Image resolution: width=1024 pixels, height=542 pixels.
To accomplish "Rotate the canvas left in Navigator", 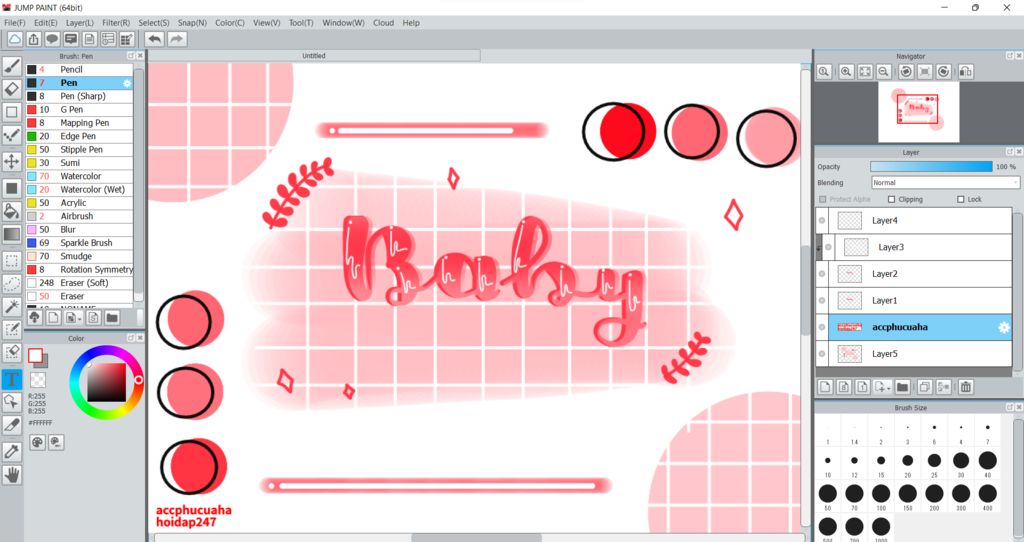I will pos(906,72).
